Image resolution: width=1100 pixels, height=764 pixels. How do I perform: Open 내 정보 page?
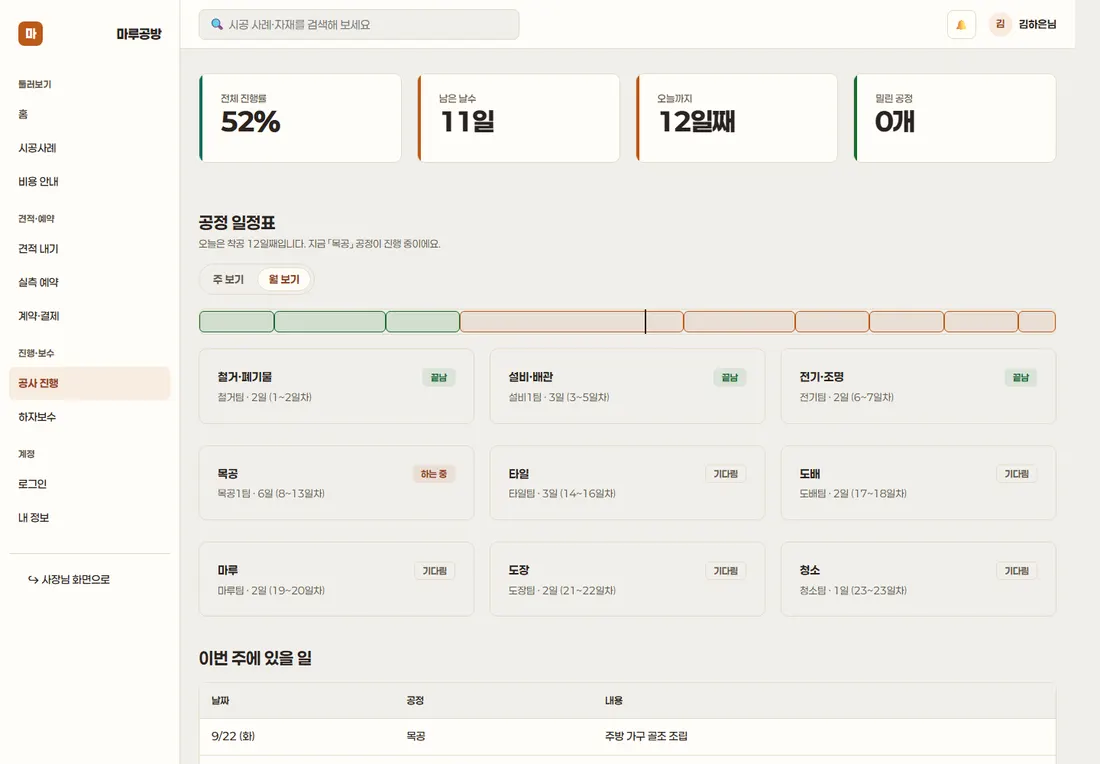pyautogui.click(x=89, y=518)
